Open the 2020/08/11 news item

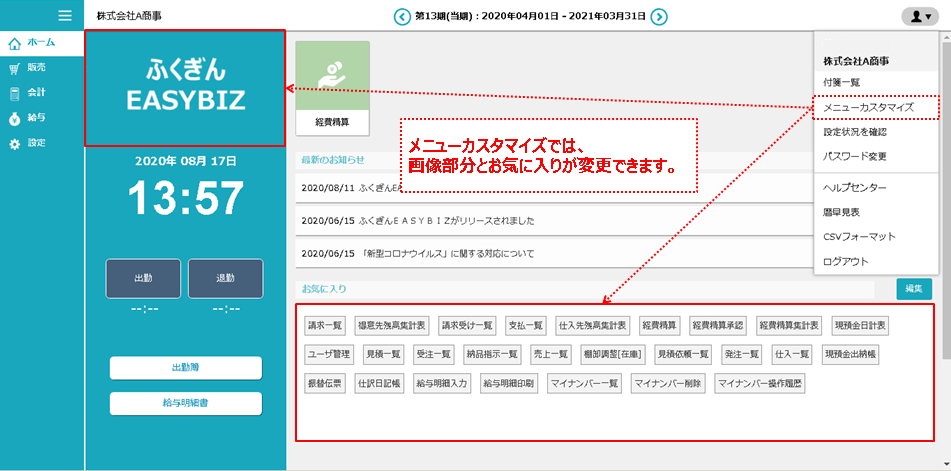[x=554, y=188]
